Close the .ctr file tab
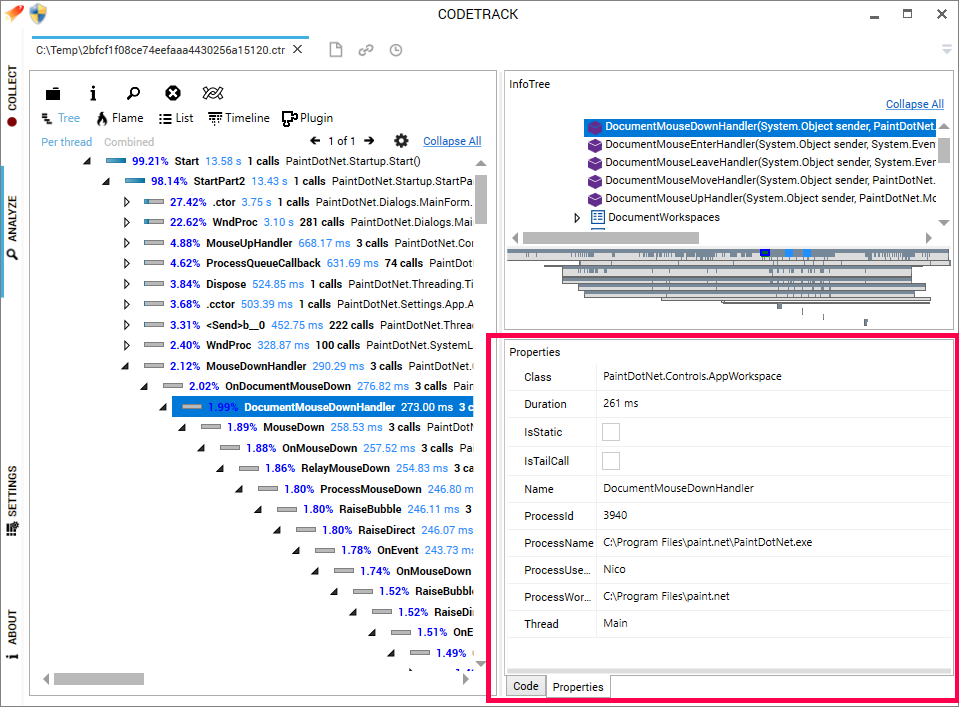 [297, 49]
